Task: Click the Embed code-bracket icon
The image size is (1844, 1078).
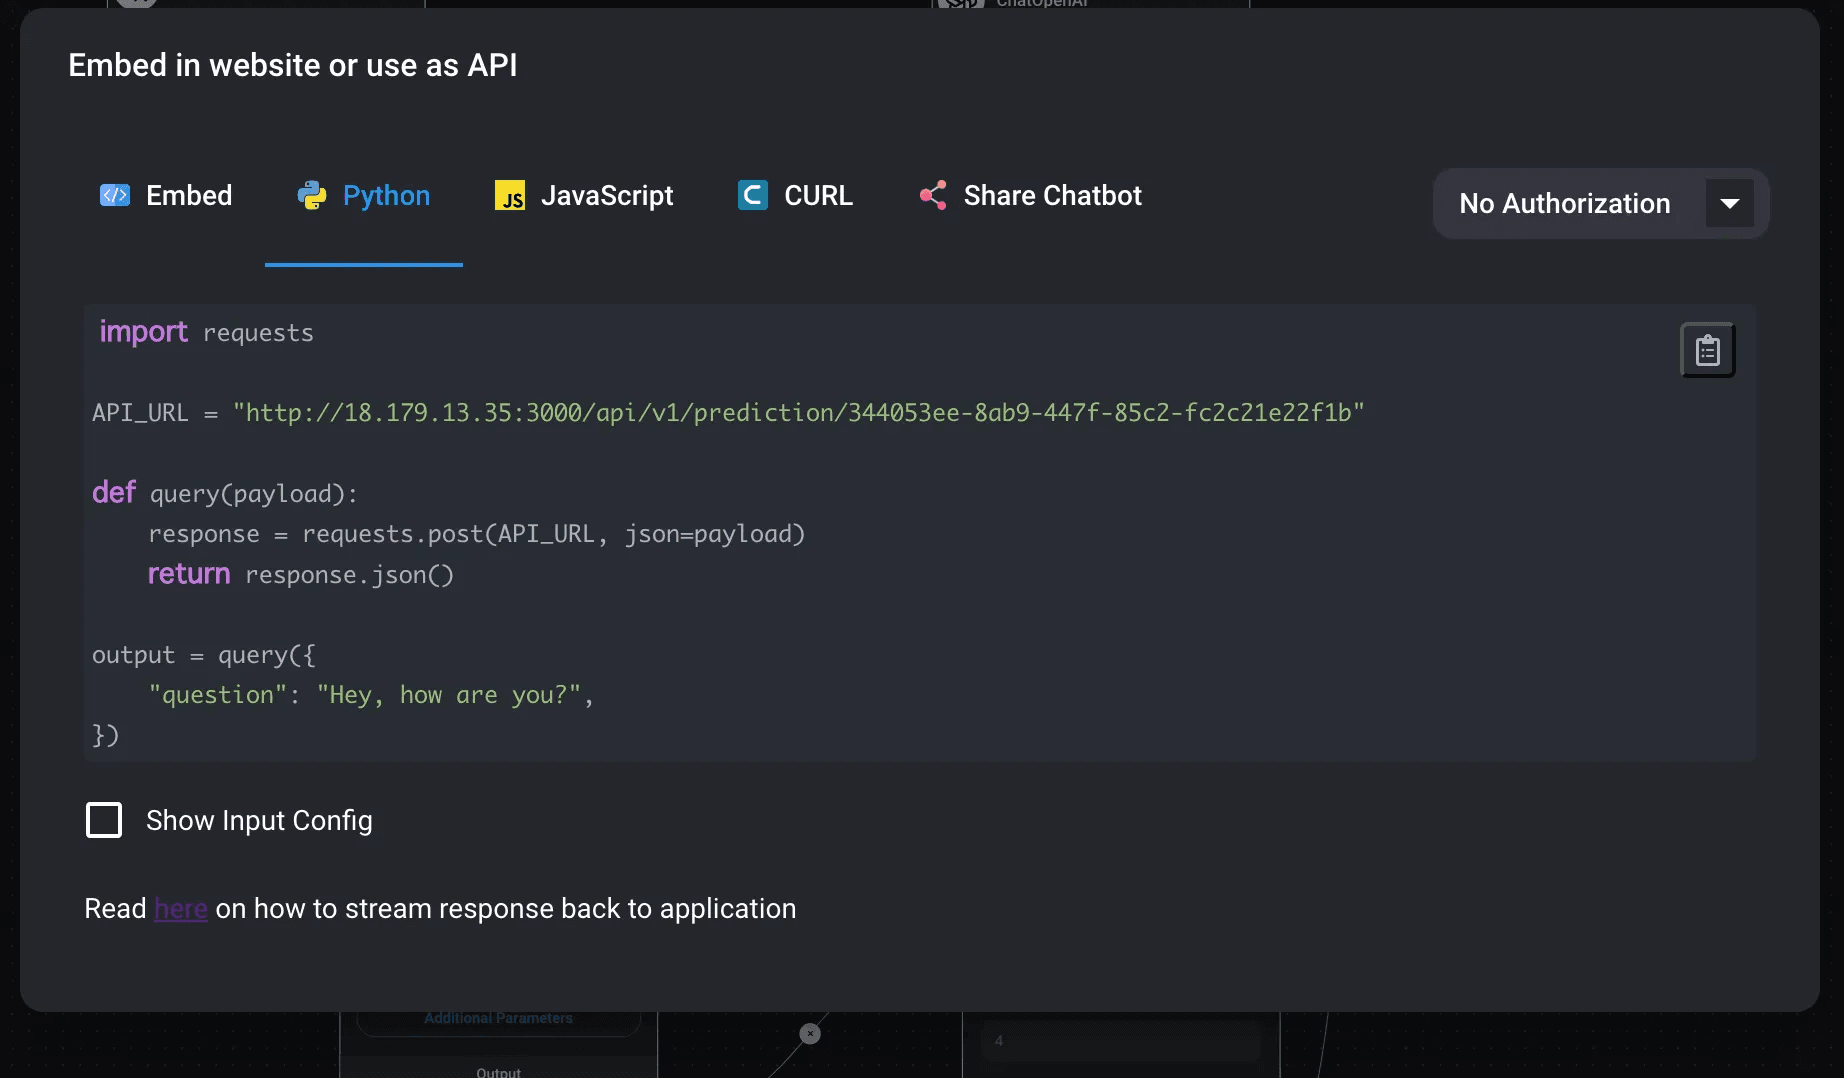Action: click(x=115, y=195)
